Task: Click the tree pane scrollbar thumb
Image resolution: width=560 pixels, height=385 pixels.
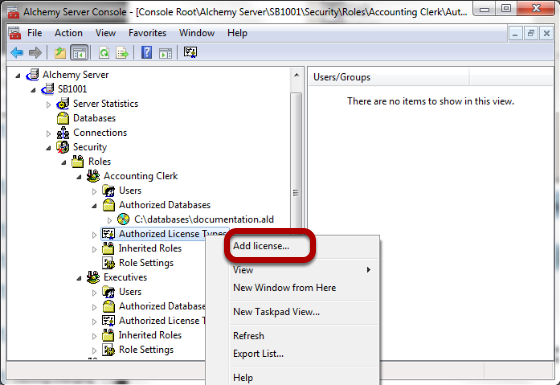Action: click(x=296, y=193)
